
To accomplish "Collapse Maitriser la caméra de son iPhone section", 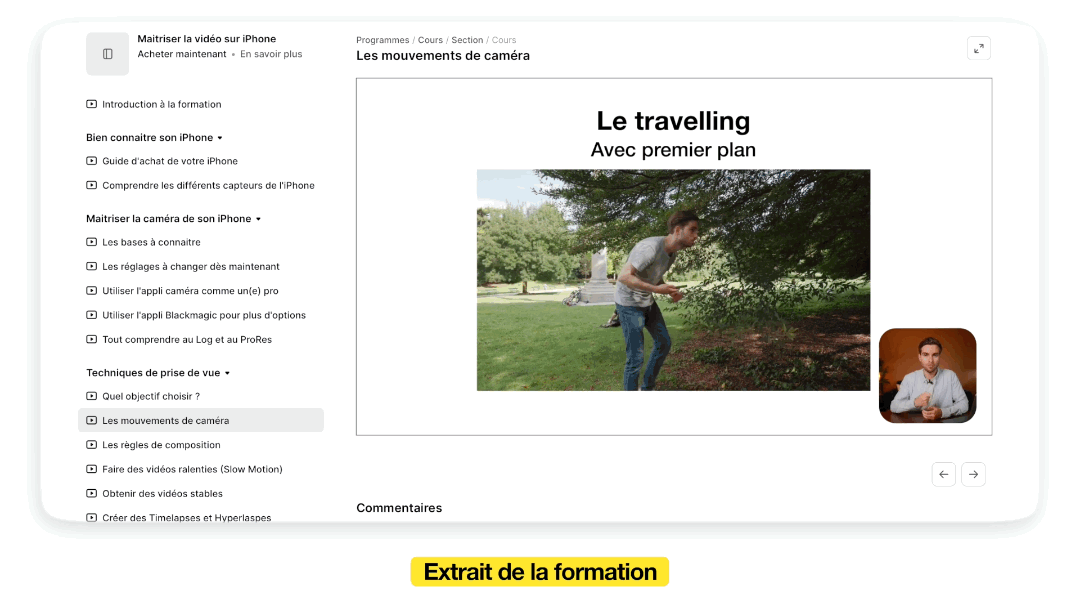I will coord(258,219).
